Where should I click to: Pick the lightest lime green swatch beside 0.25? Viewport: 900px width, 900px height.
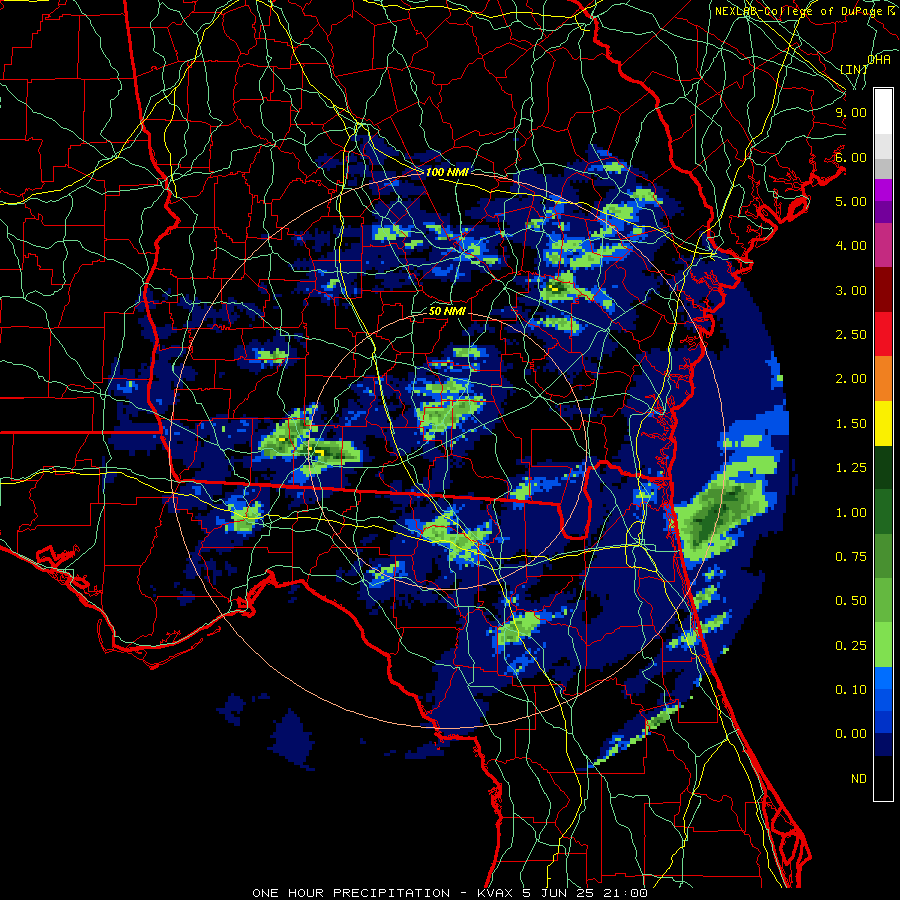pos(883,645)
